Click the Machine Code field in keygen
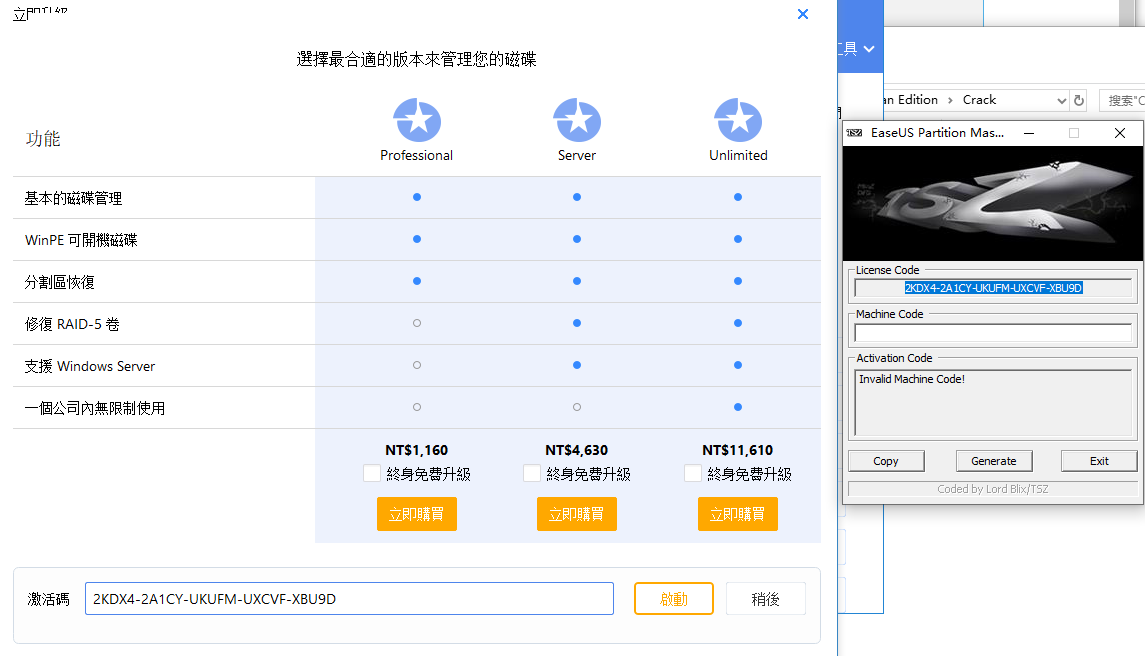 pos(993,333)
